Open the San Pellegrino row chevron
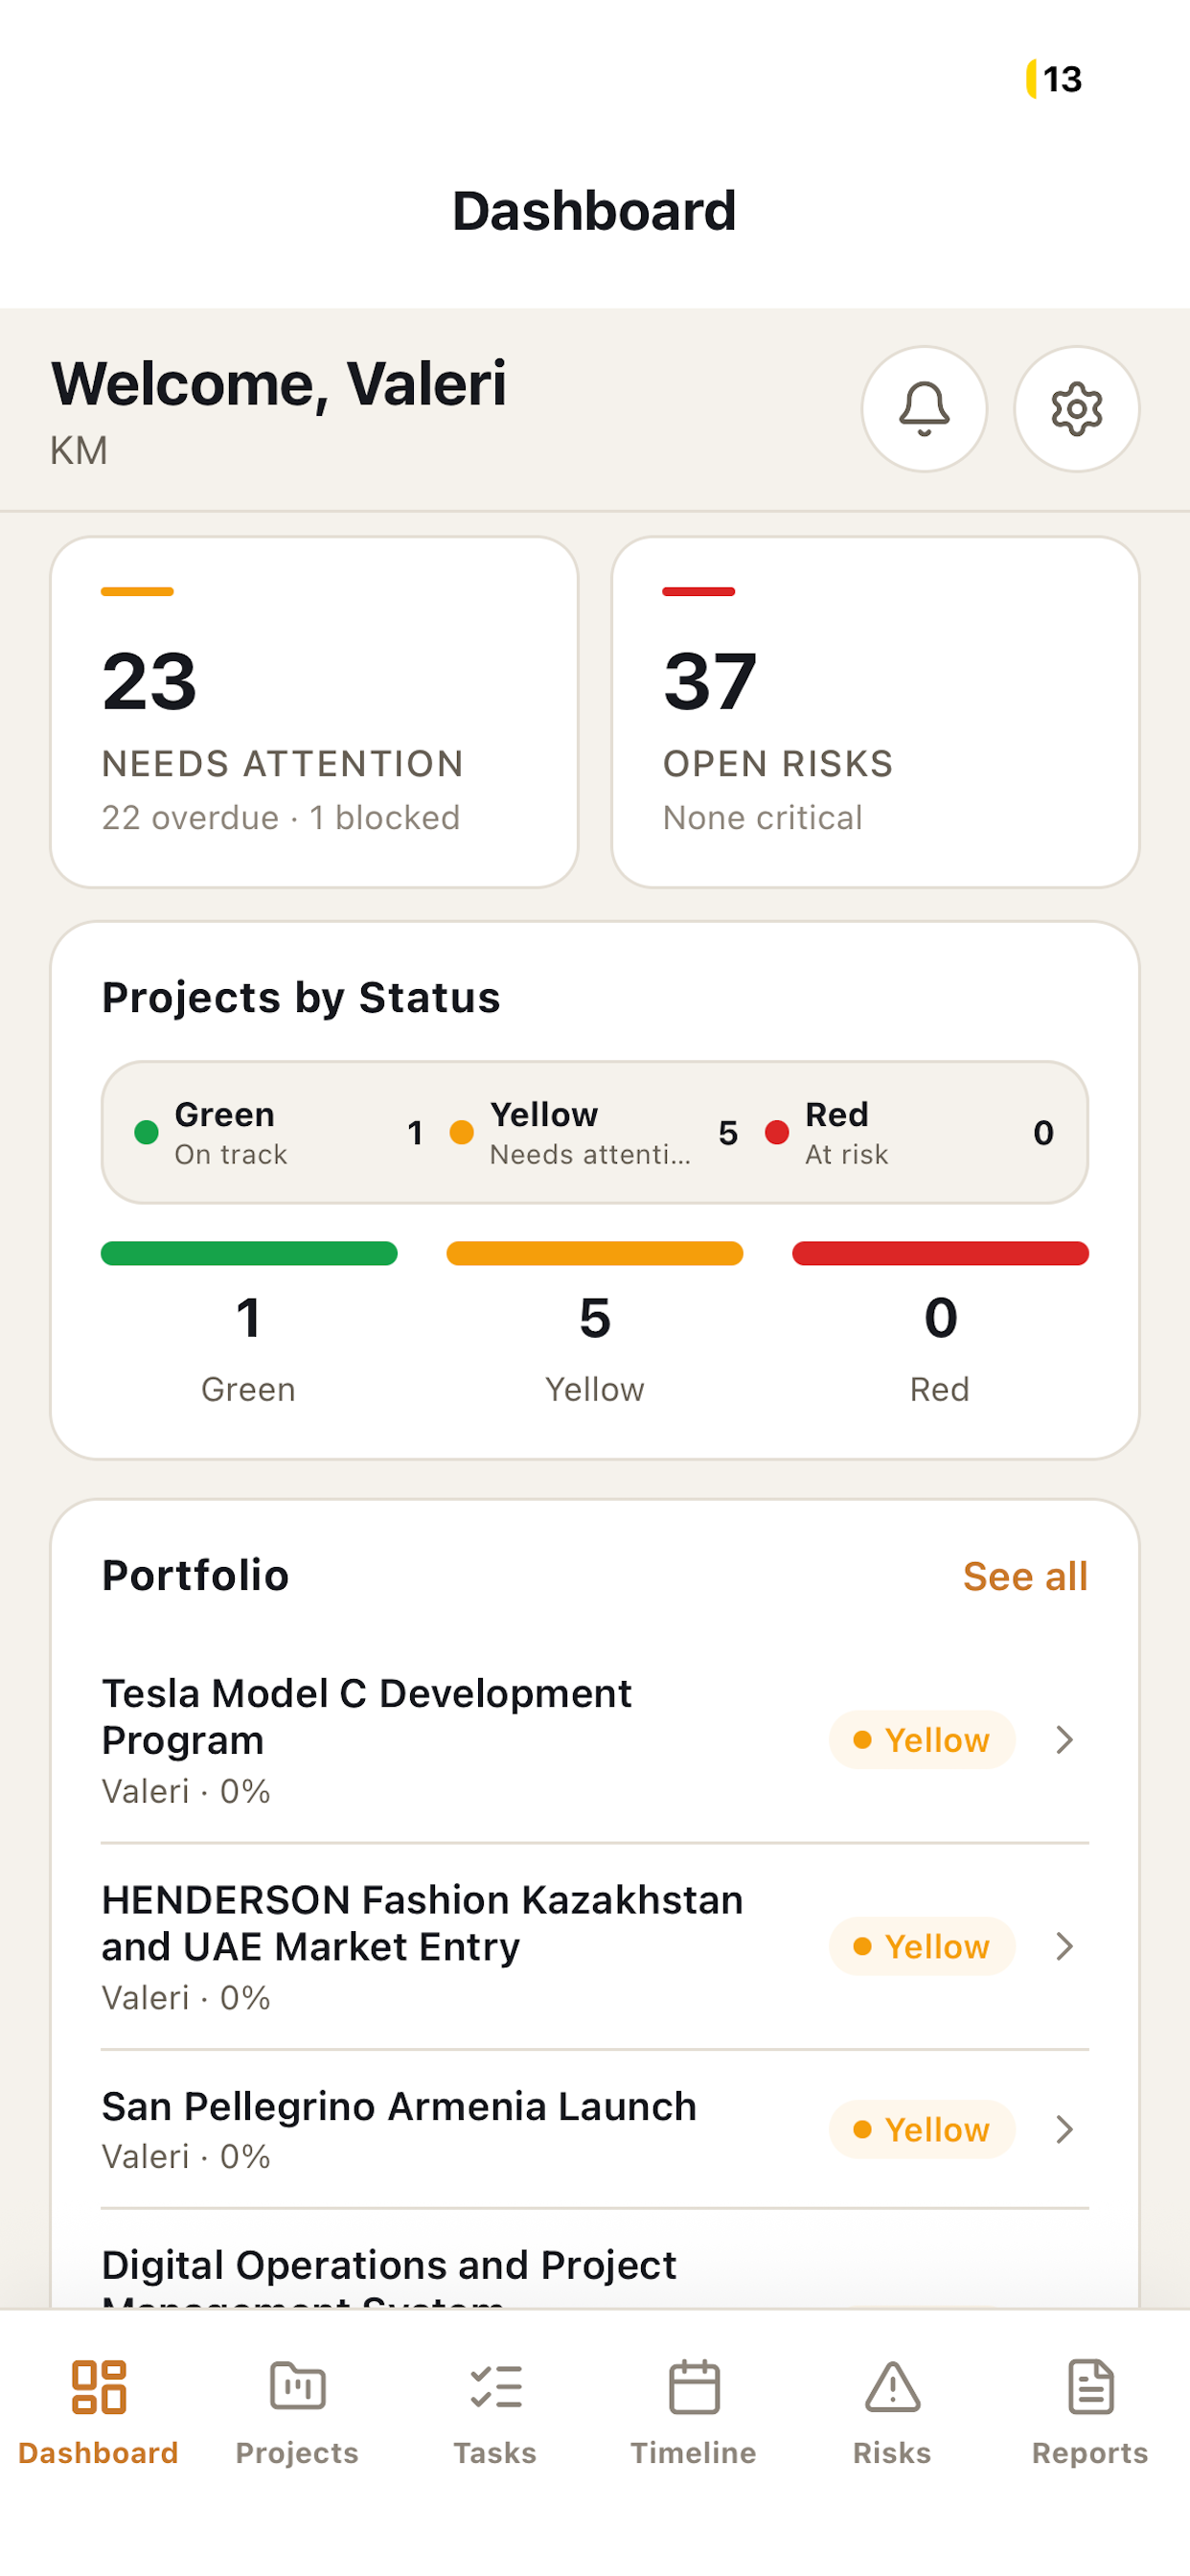1190x2576 pixels. pyautogui.click(x=1064, y=2129)
